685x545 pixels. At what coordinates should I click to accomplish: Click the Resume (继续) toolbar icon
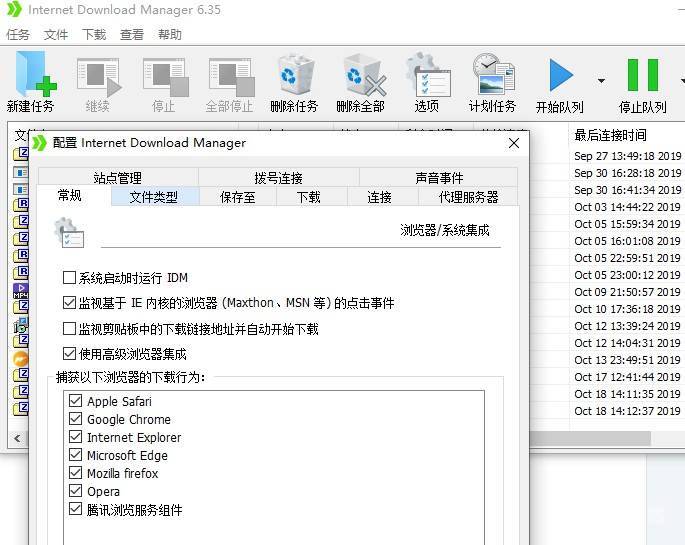[99, 77]
